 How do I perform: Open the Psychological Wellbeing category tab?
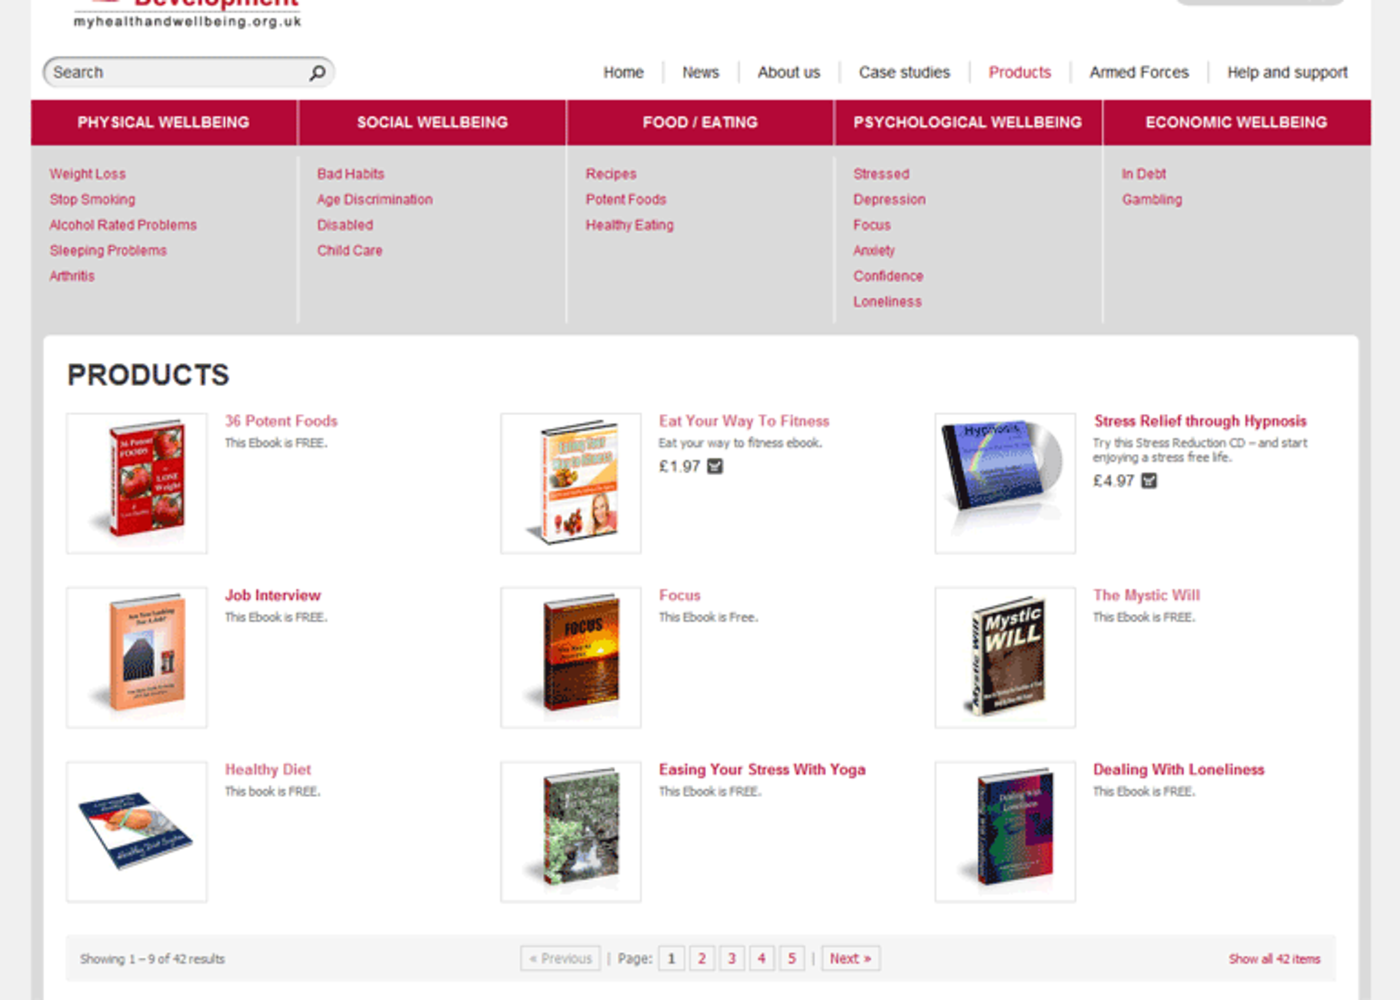pos(967,122)
